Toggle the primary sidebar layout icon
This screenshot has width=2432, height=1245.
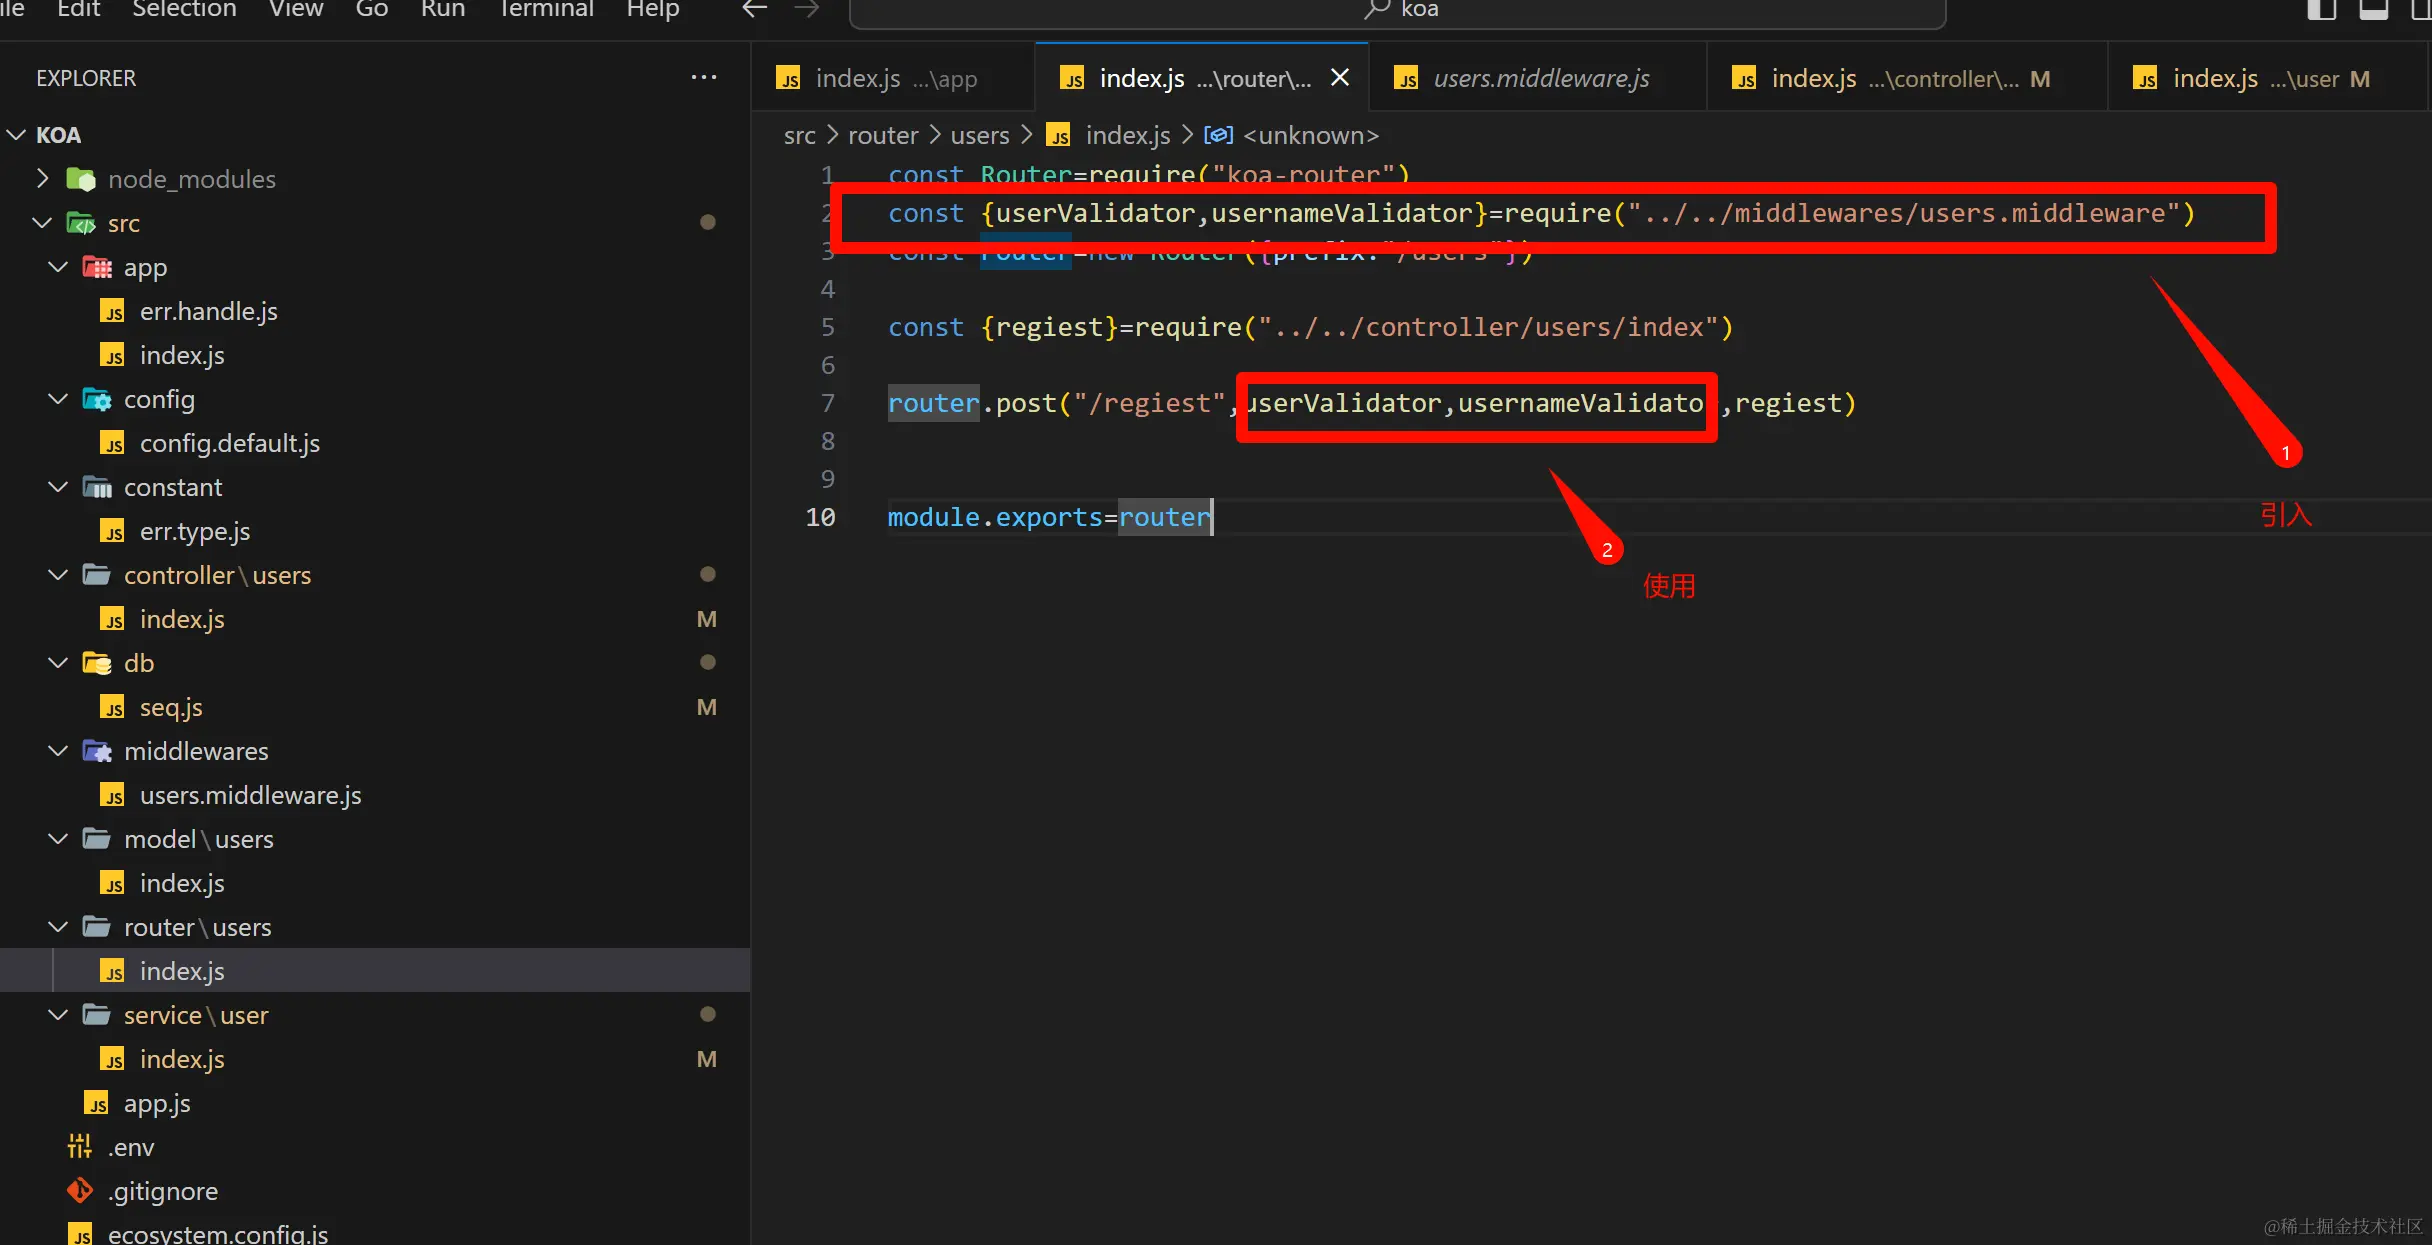tap(2322, 10)
